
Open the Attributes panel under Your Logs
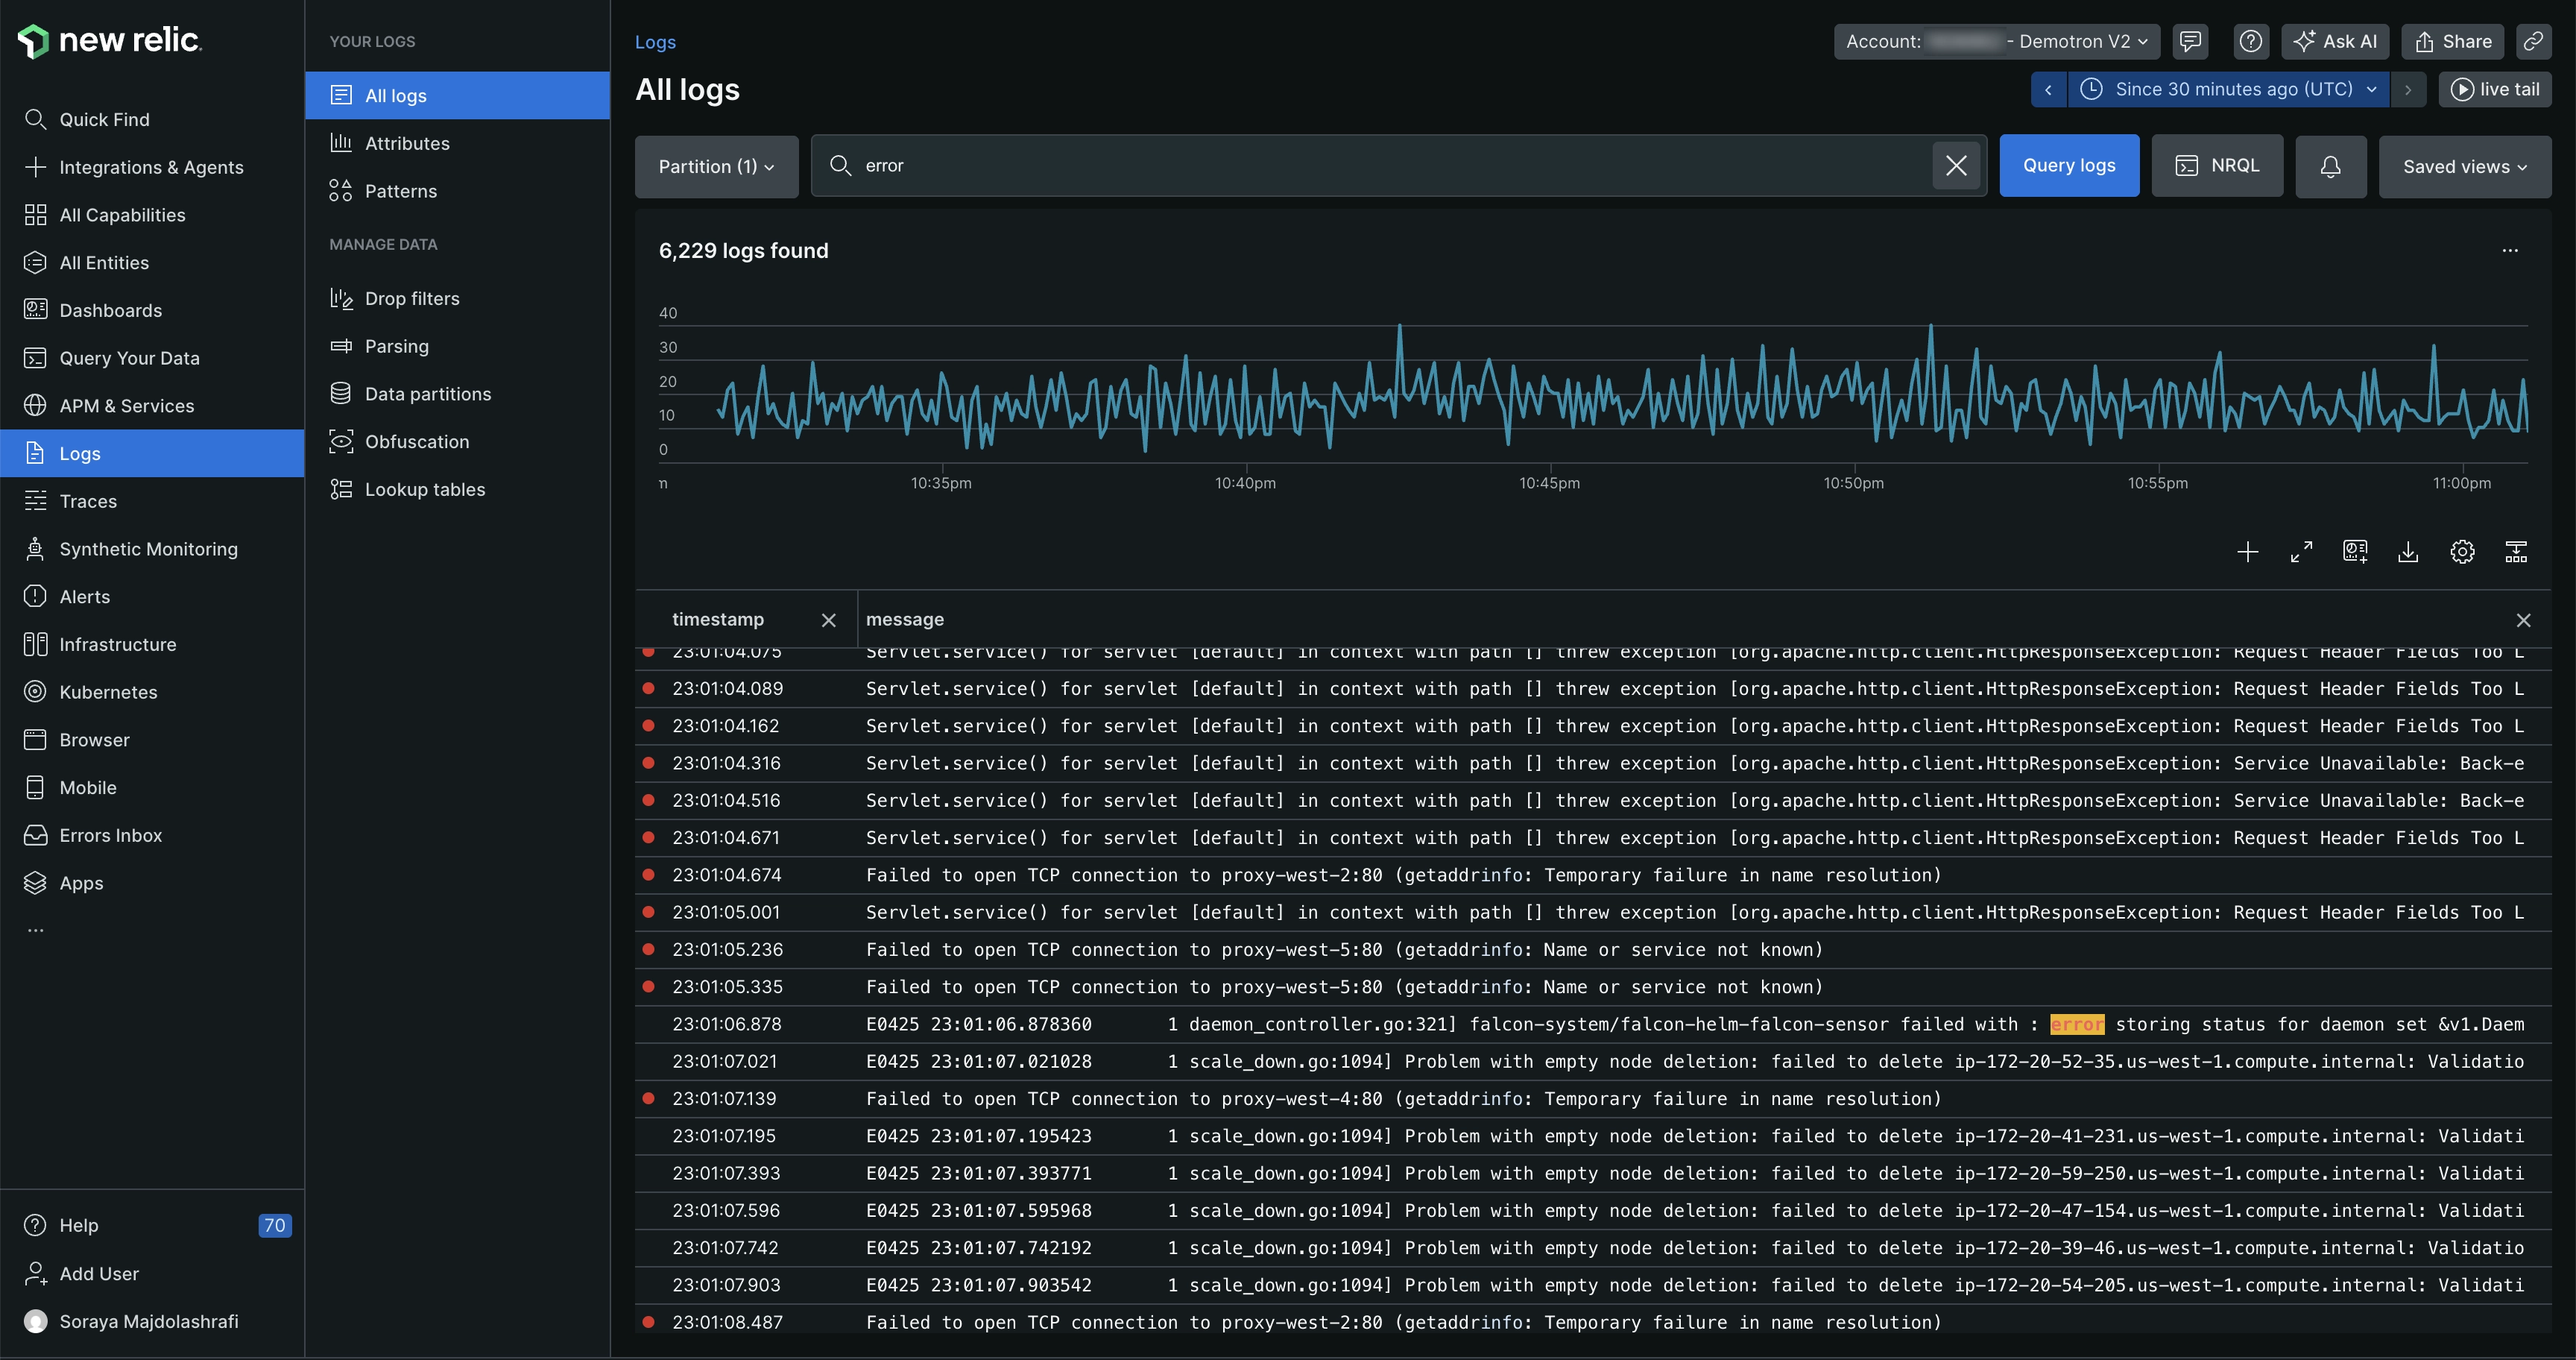click(x=407, y=143)
